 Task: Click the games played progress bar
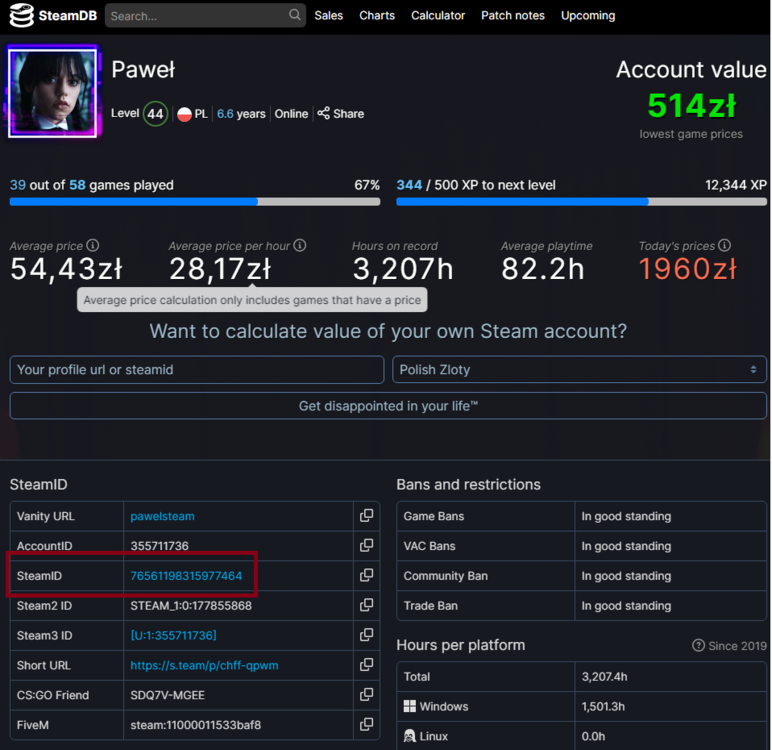[x=195, y=201]
